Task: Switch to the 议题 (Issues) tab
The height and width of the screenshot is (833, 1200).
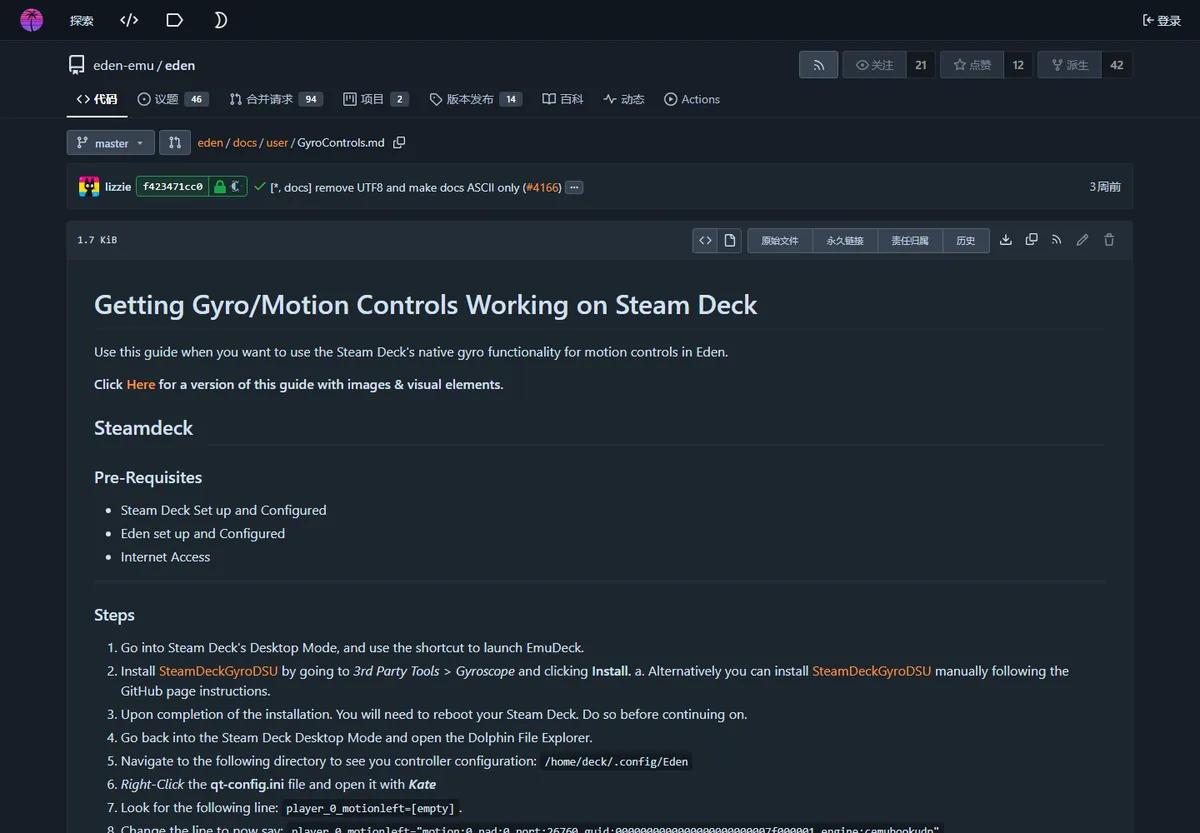Action: tap(173, 99)
